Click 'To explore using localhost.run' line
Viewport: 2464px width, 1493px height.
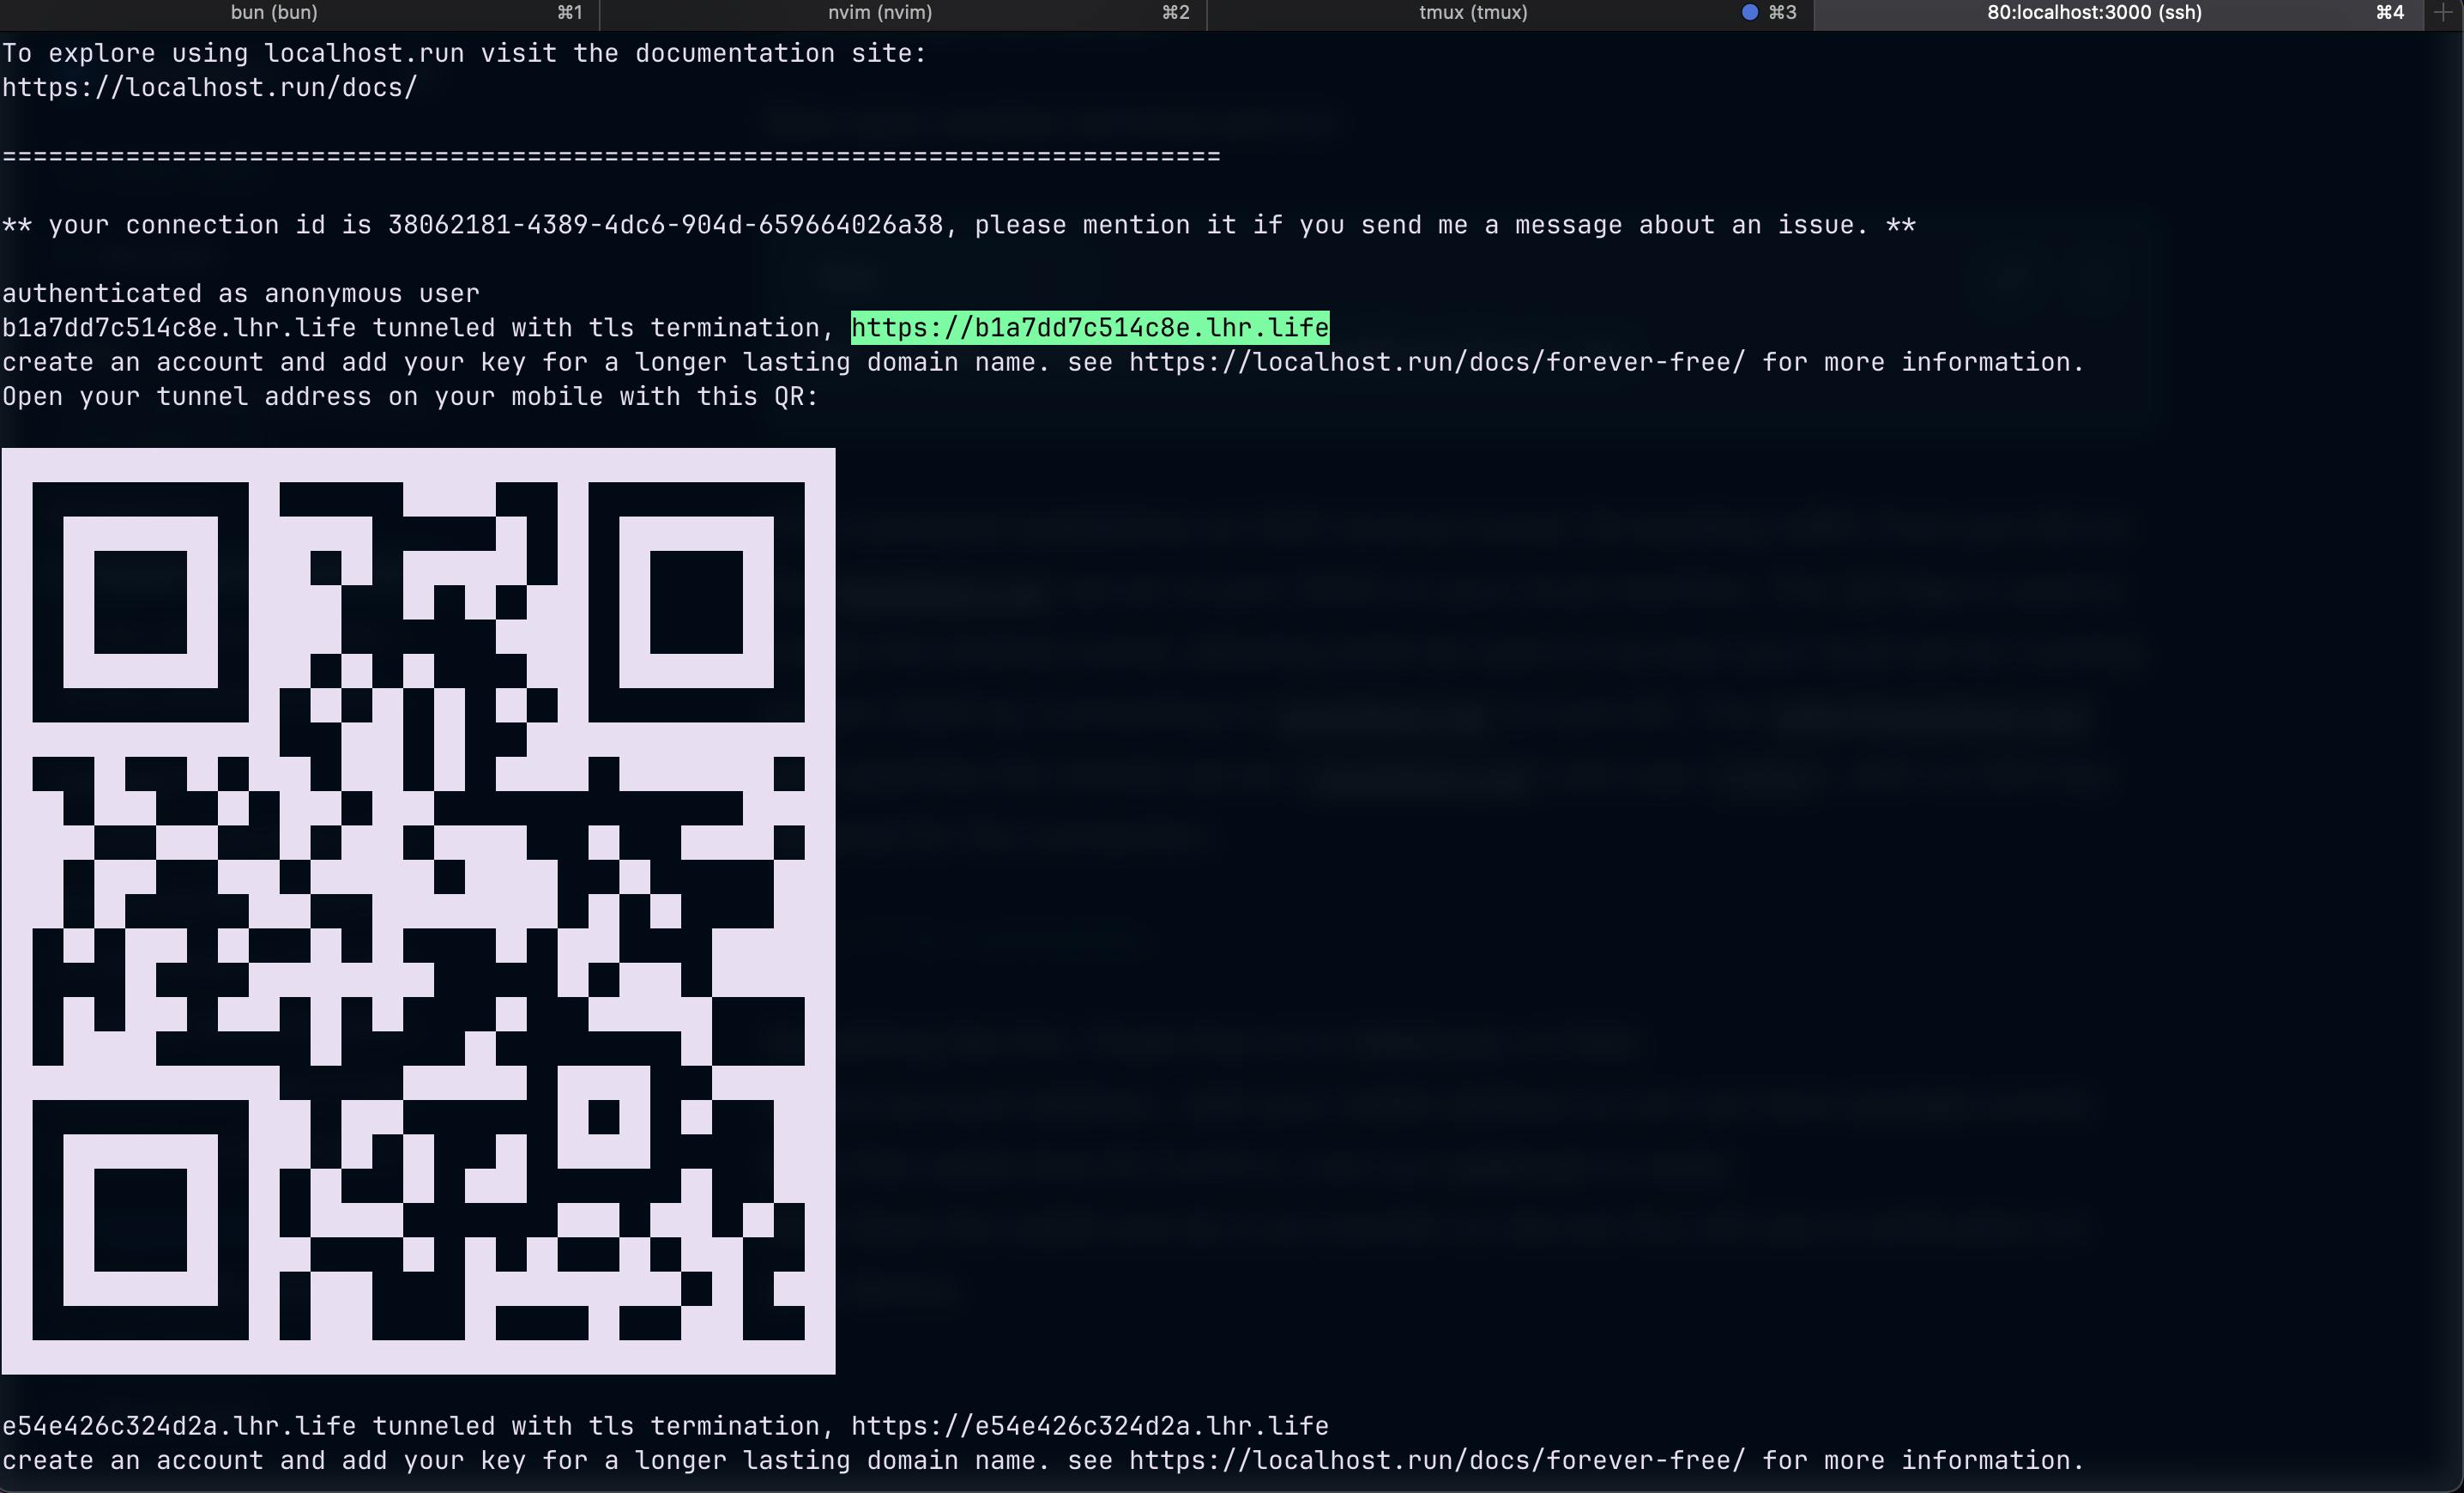click(x=465, y=54)
